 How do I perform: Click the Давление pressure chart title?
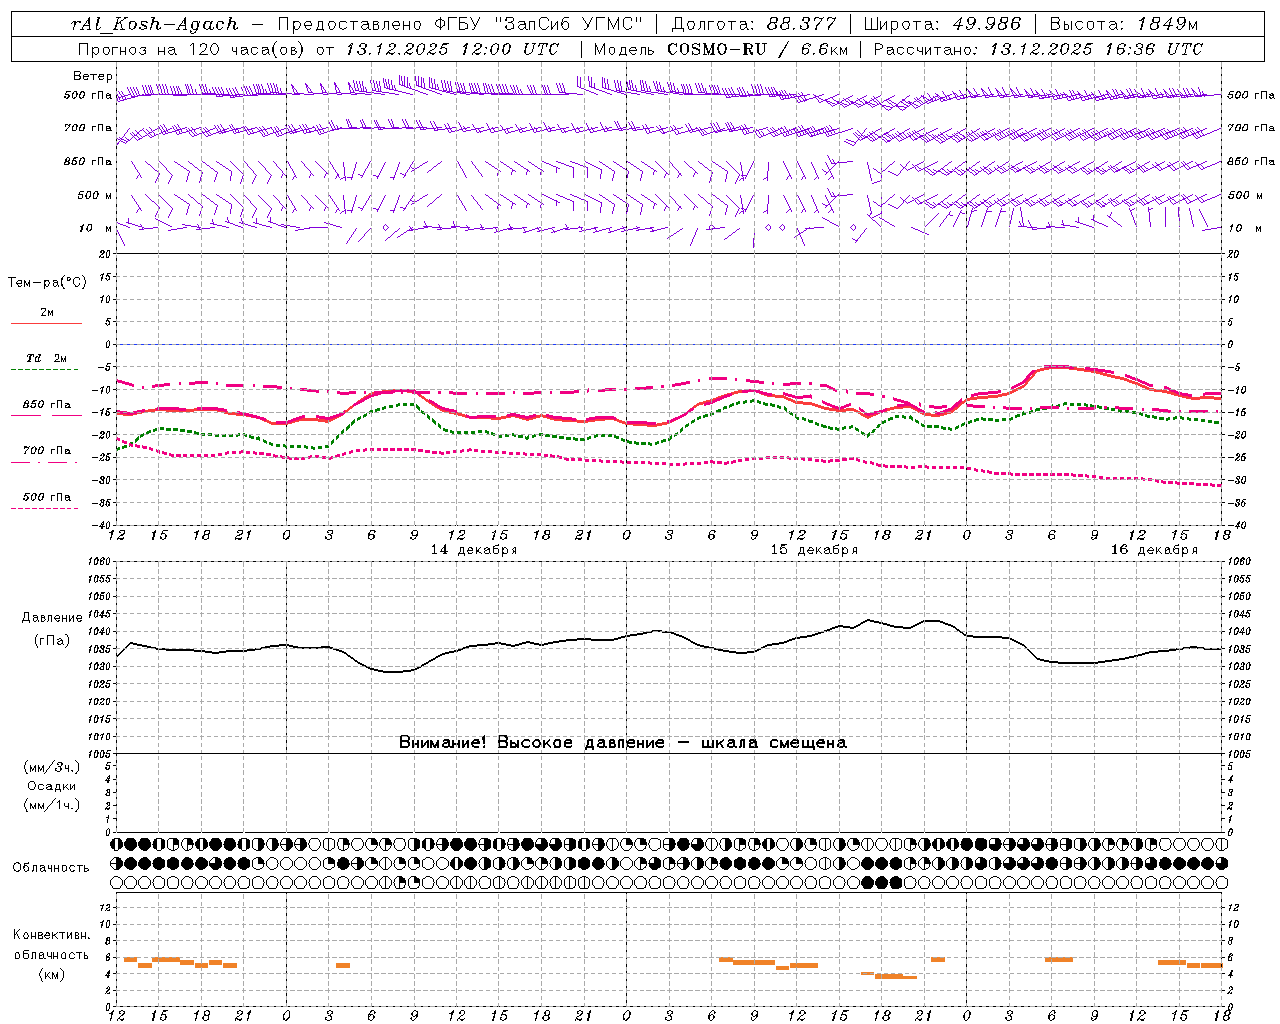click(52, 618)
